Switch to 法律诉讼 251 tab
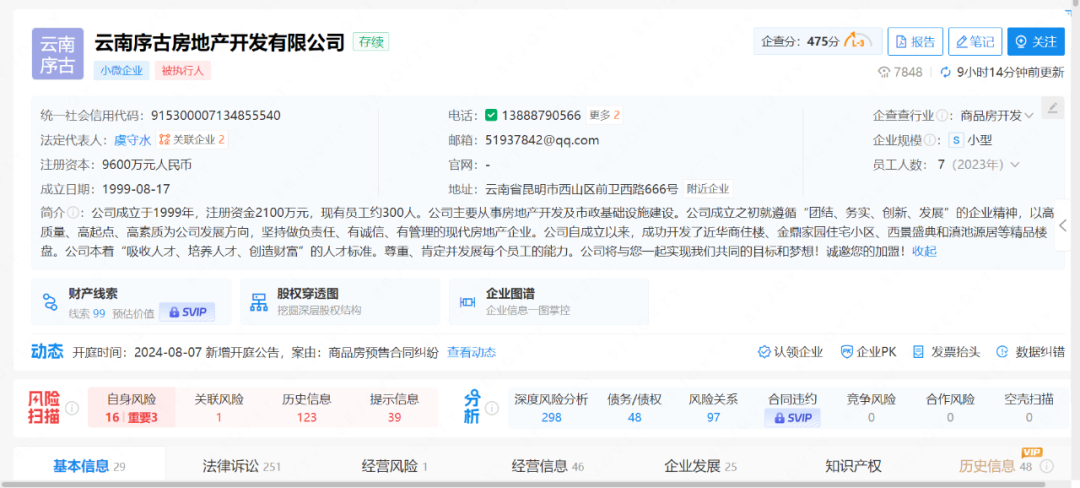Screen dimensions: 1080x488 [242, 467]
